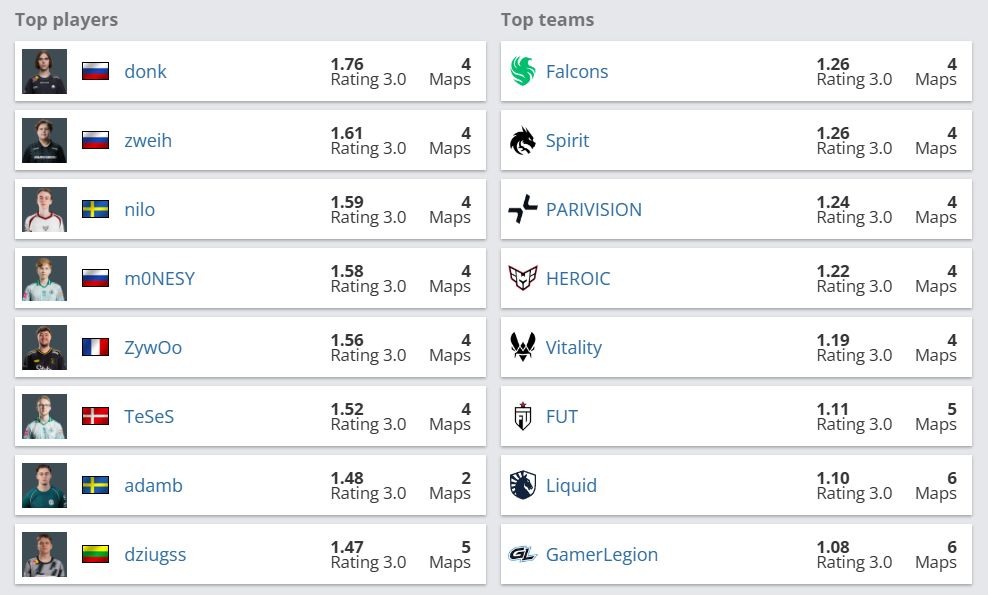Click the Danish flag beside TeSeS
The height and width of the screenshot is (595, 988).
95,416
